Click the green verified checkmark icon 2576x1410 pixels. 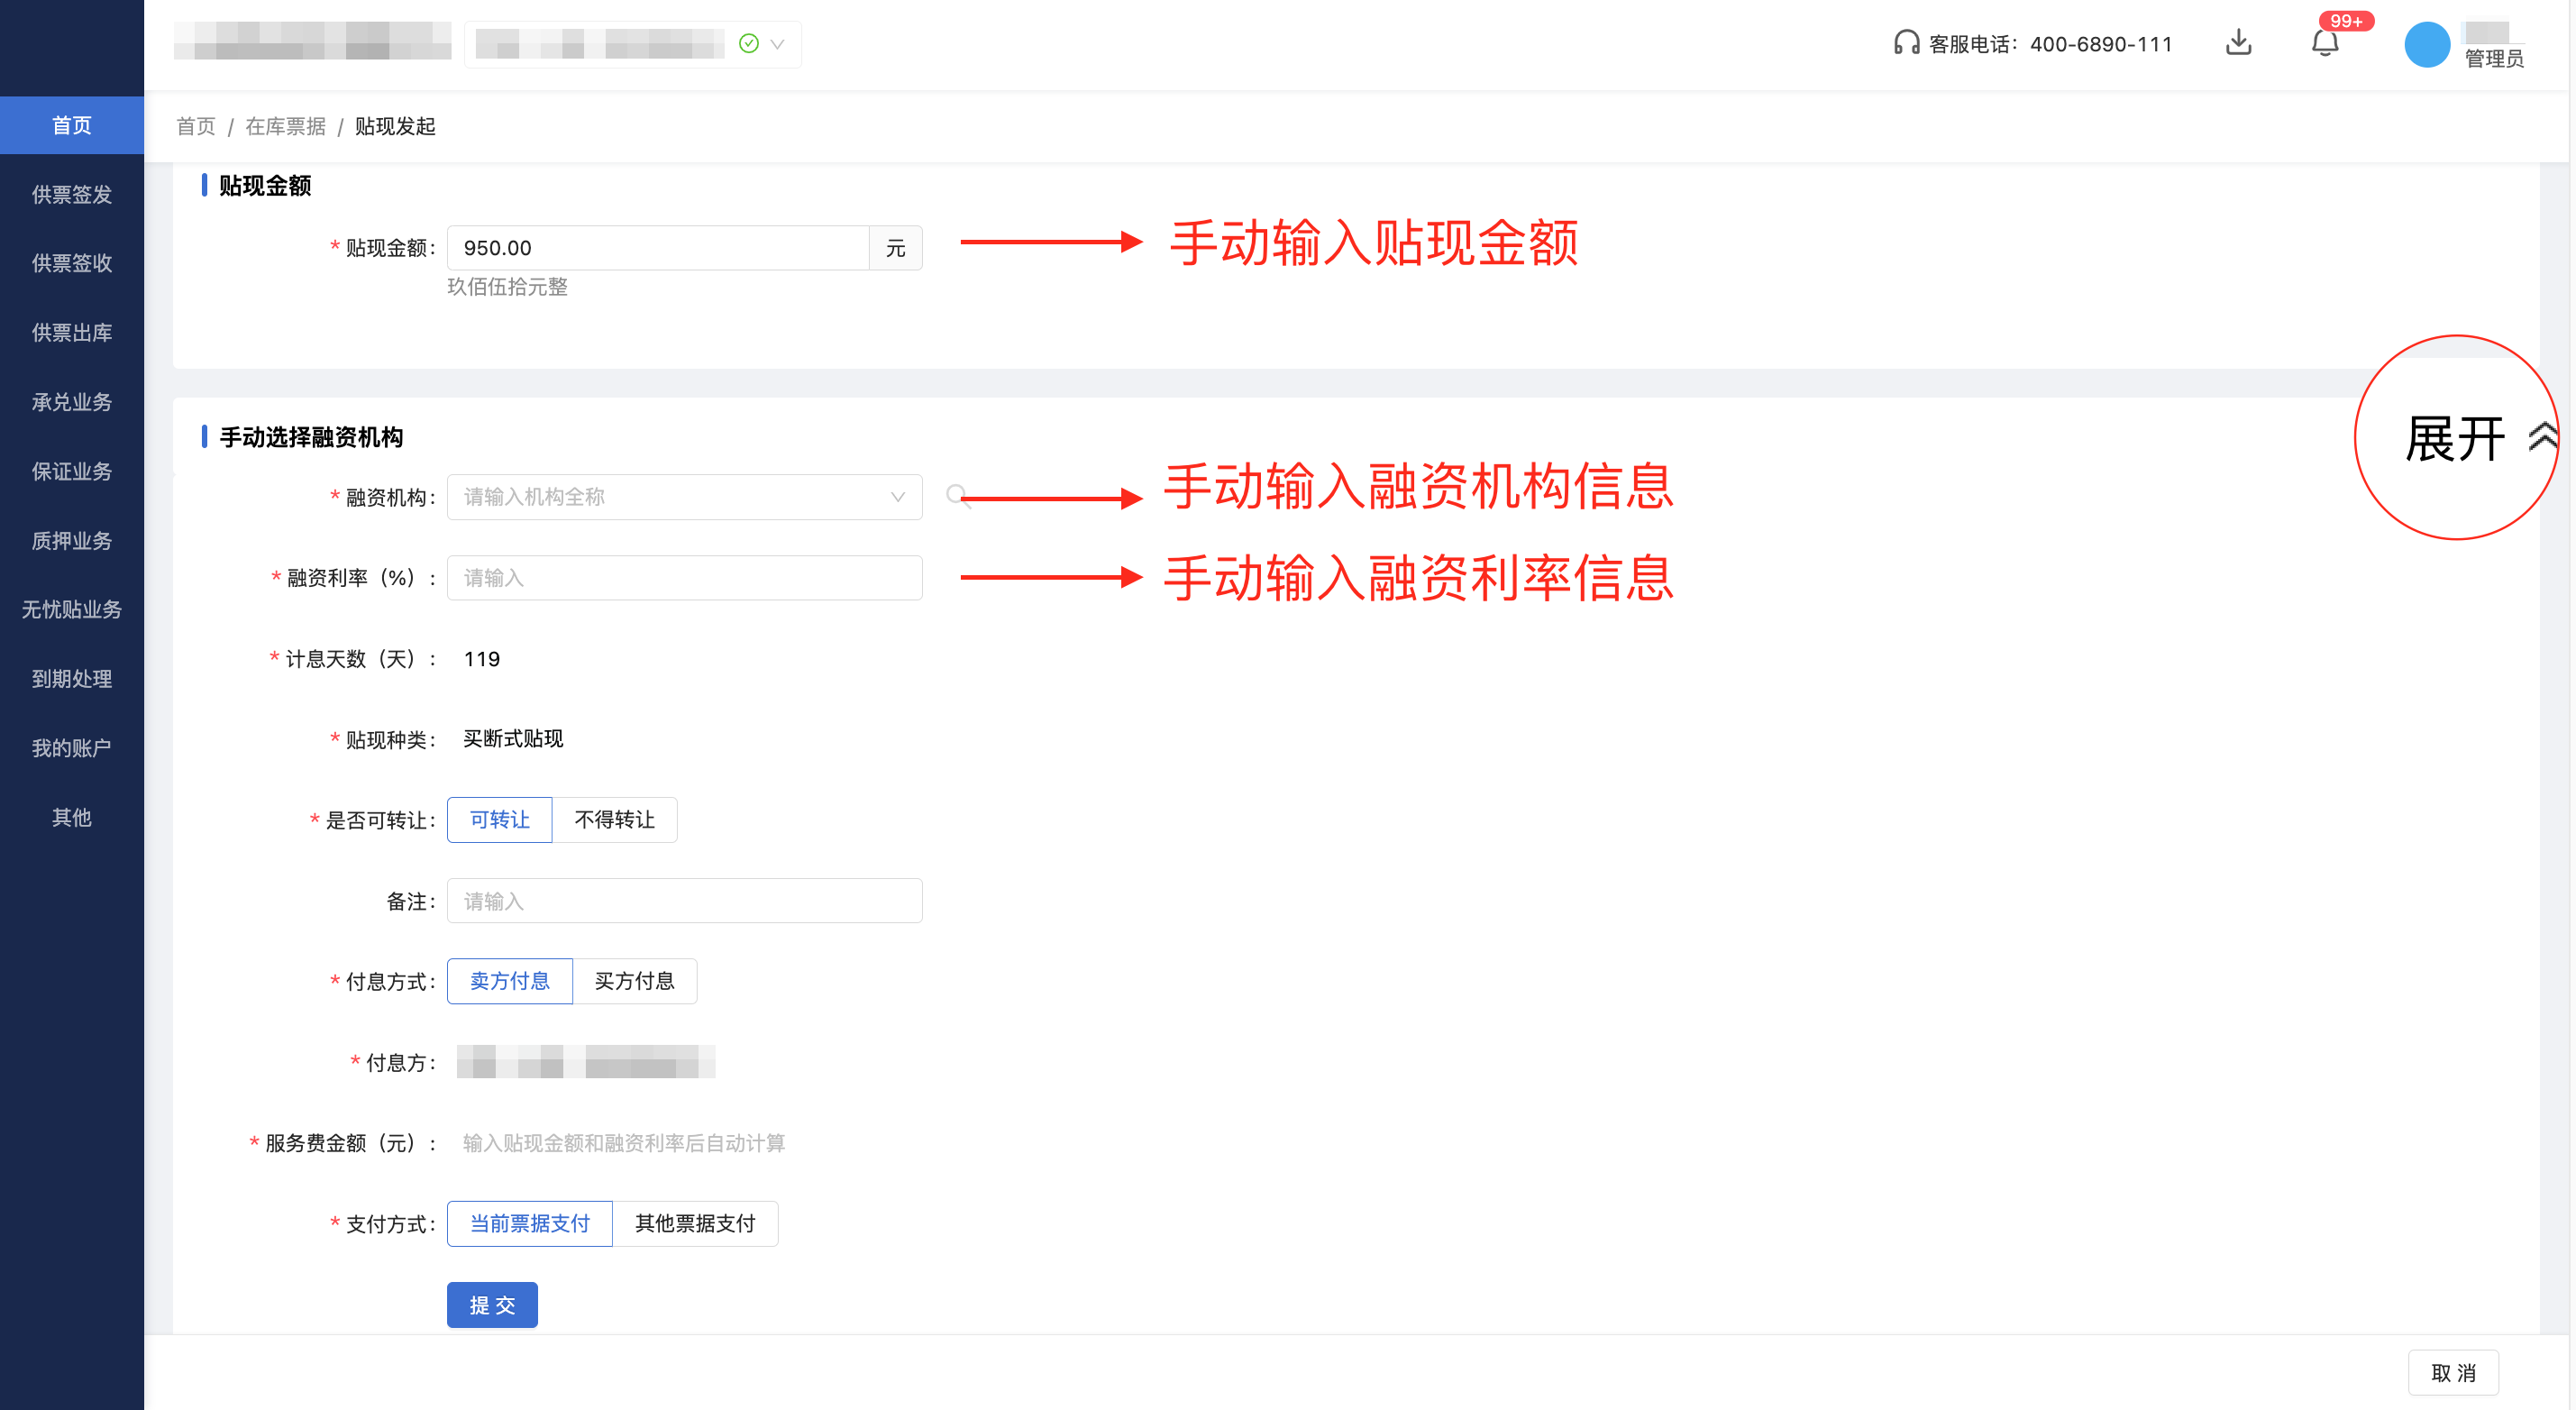pos(749,43)
